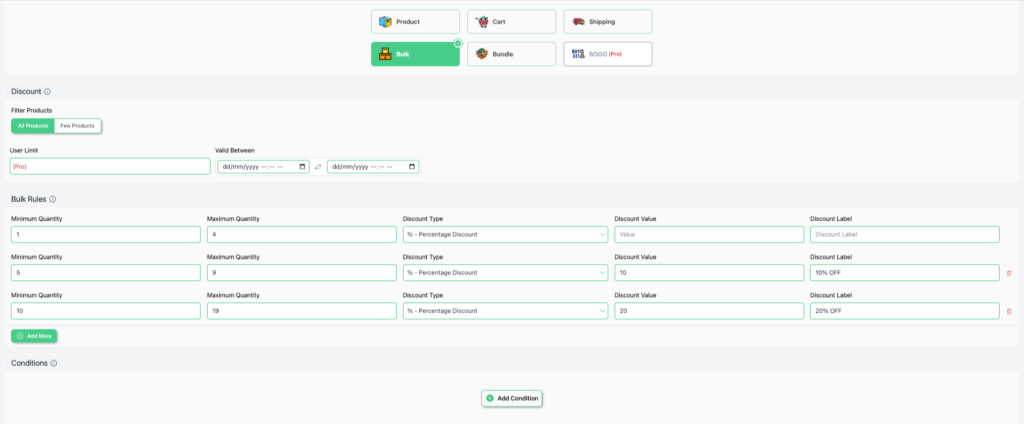1024x424 pixels.
Task: Click Add More to add a rule
Action: pyautogui.click(x=34, y=336)
